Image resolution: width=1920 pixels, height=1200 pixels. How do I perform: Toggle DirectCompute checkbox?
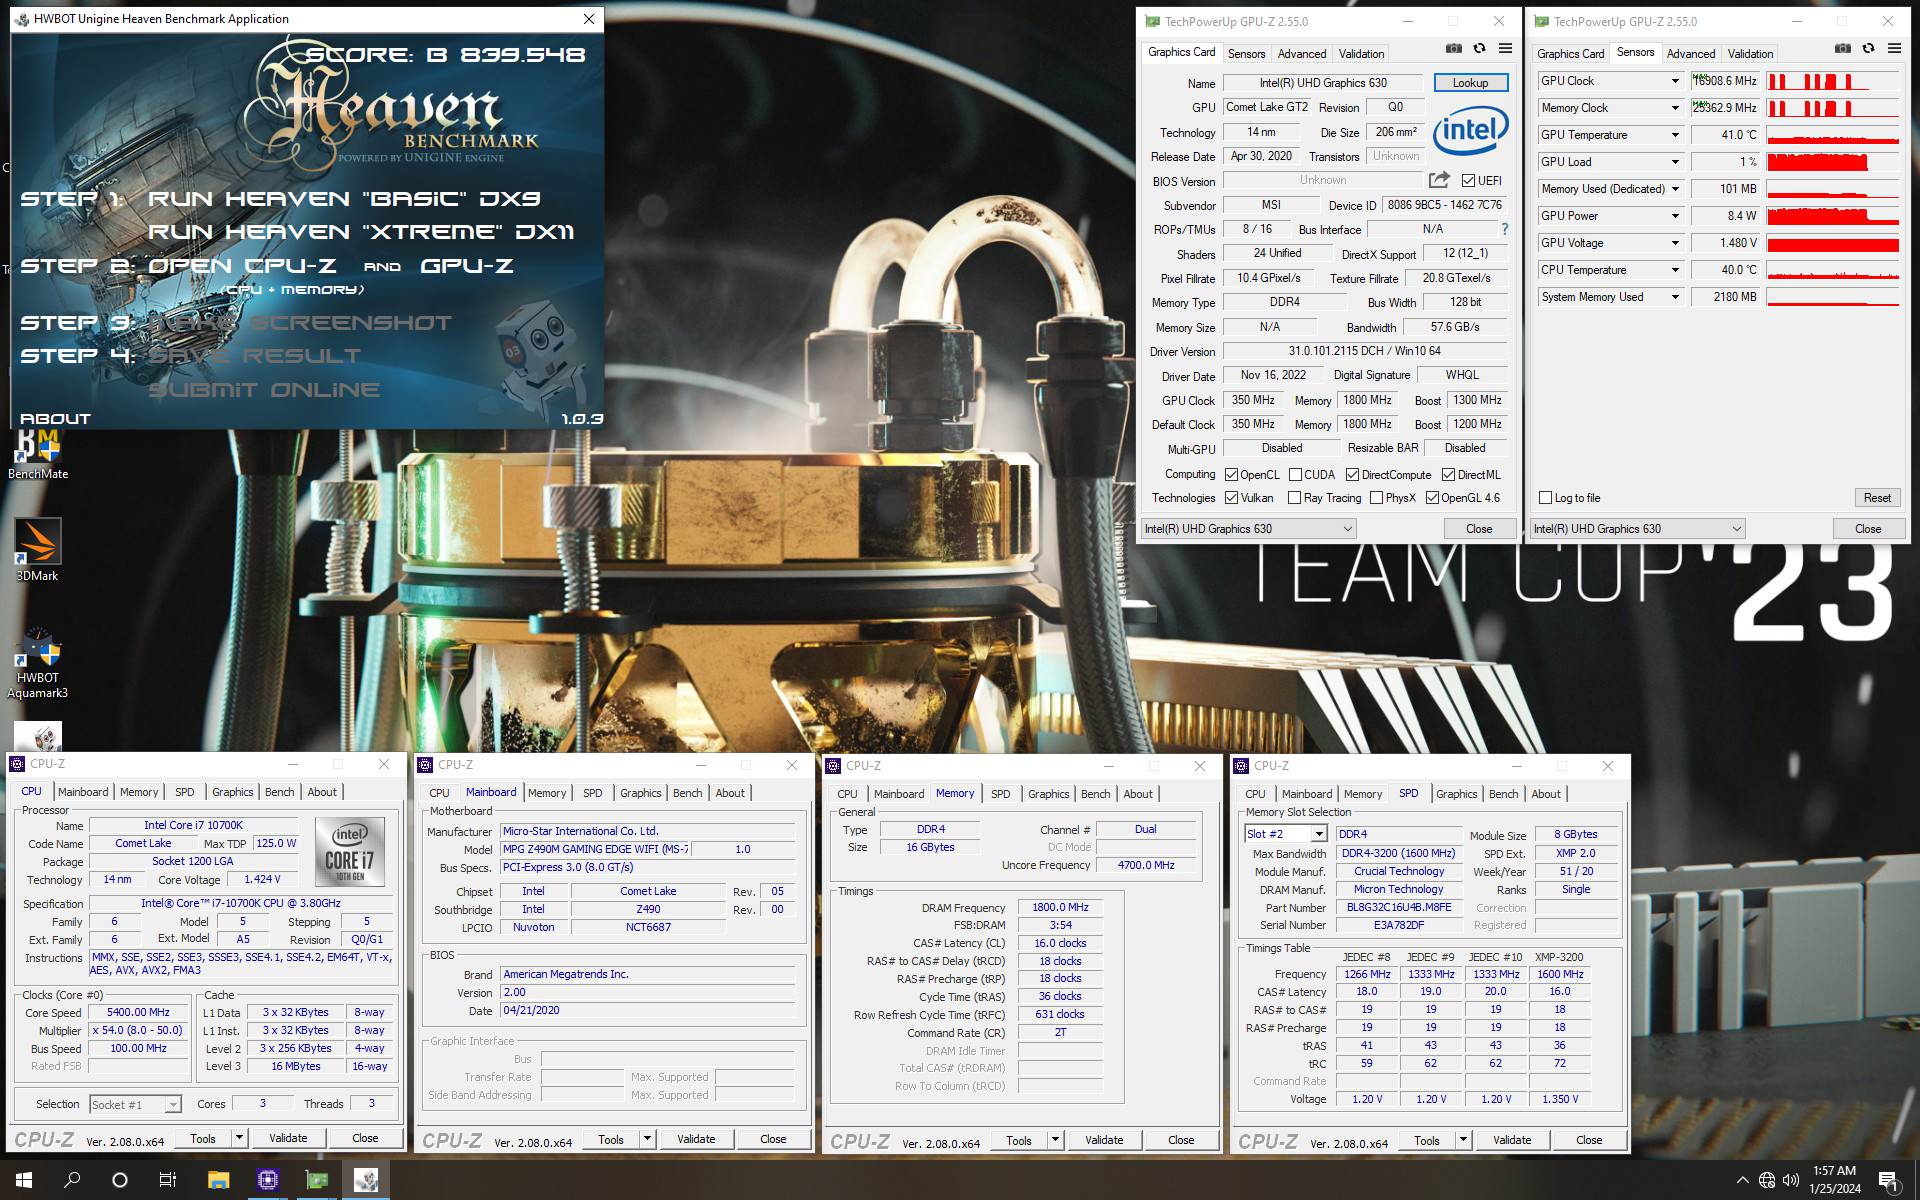point(1352,475)
